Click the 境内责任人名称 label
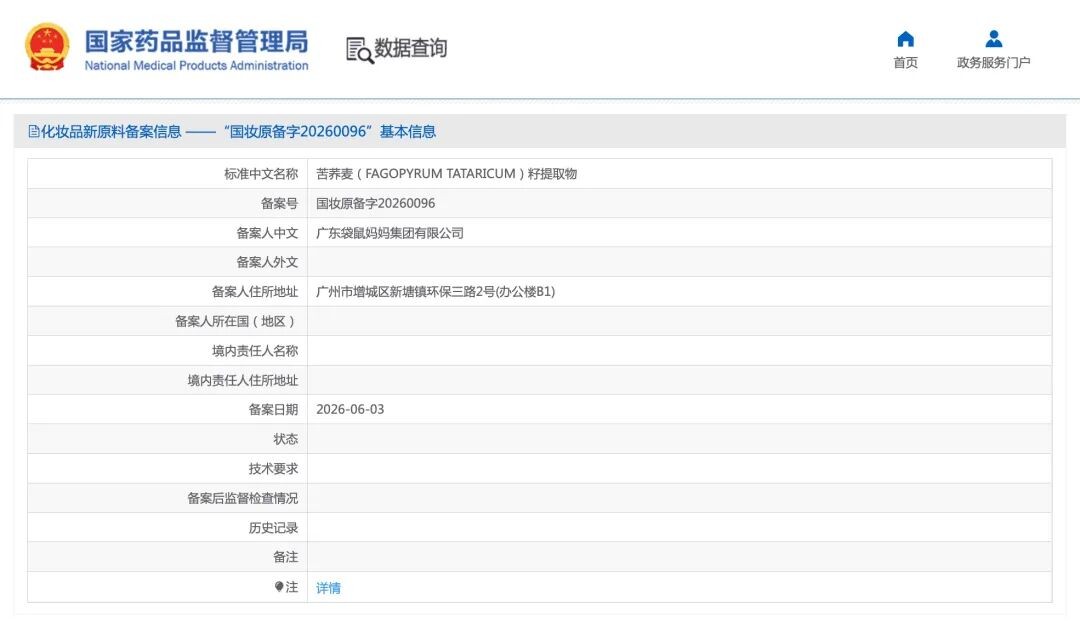 [255, 350]
